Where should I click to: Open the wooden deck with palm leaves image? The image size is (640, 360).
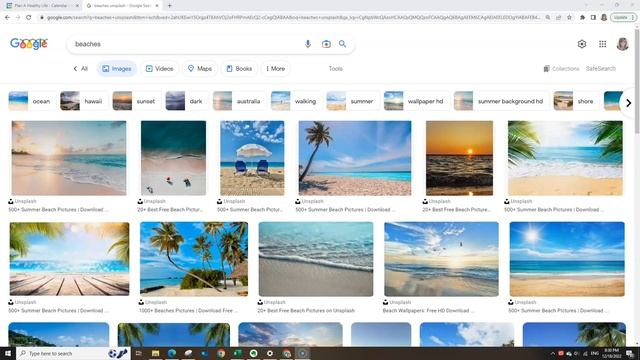(69, 259)
